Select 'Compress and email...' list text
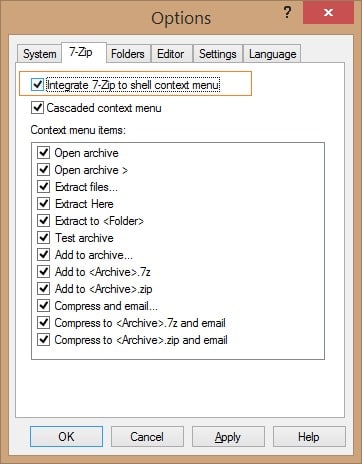Screen dimensions: 362x464 tap(106, 306)
